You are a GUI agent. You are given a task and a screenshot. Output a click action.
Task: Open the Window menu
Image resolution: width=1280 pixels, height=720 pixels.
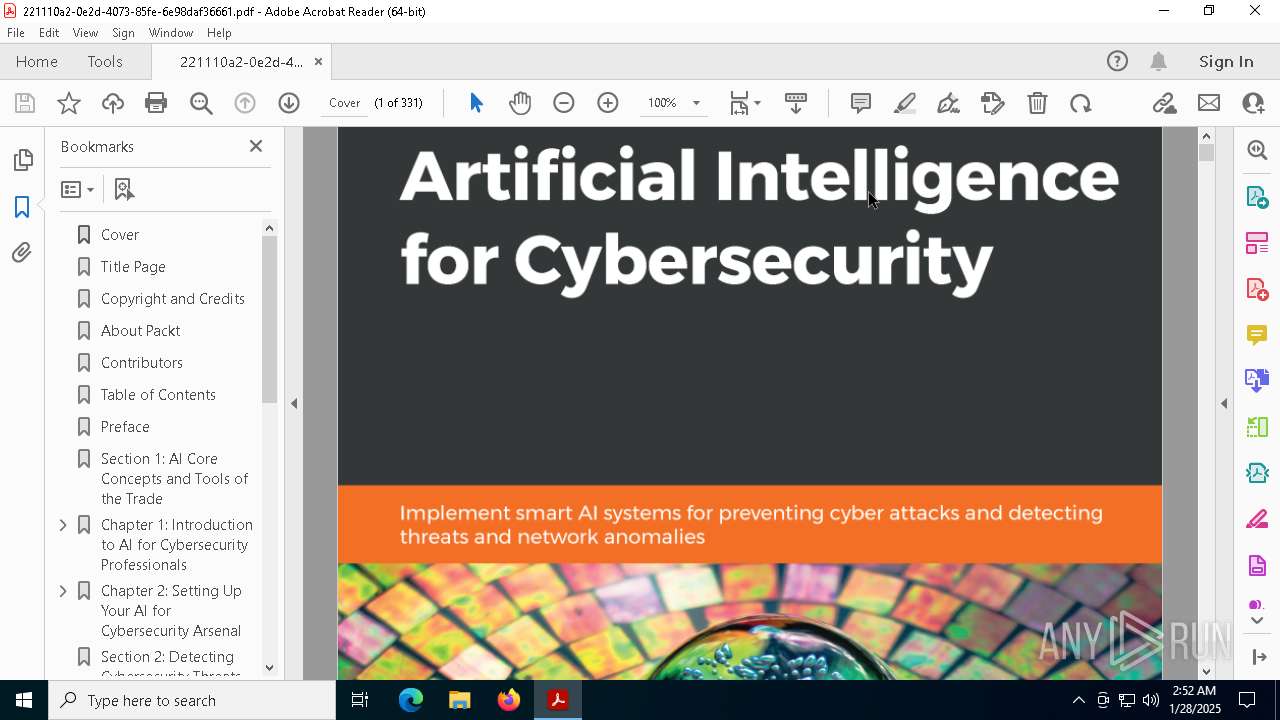tap(171, 32)
